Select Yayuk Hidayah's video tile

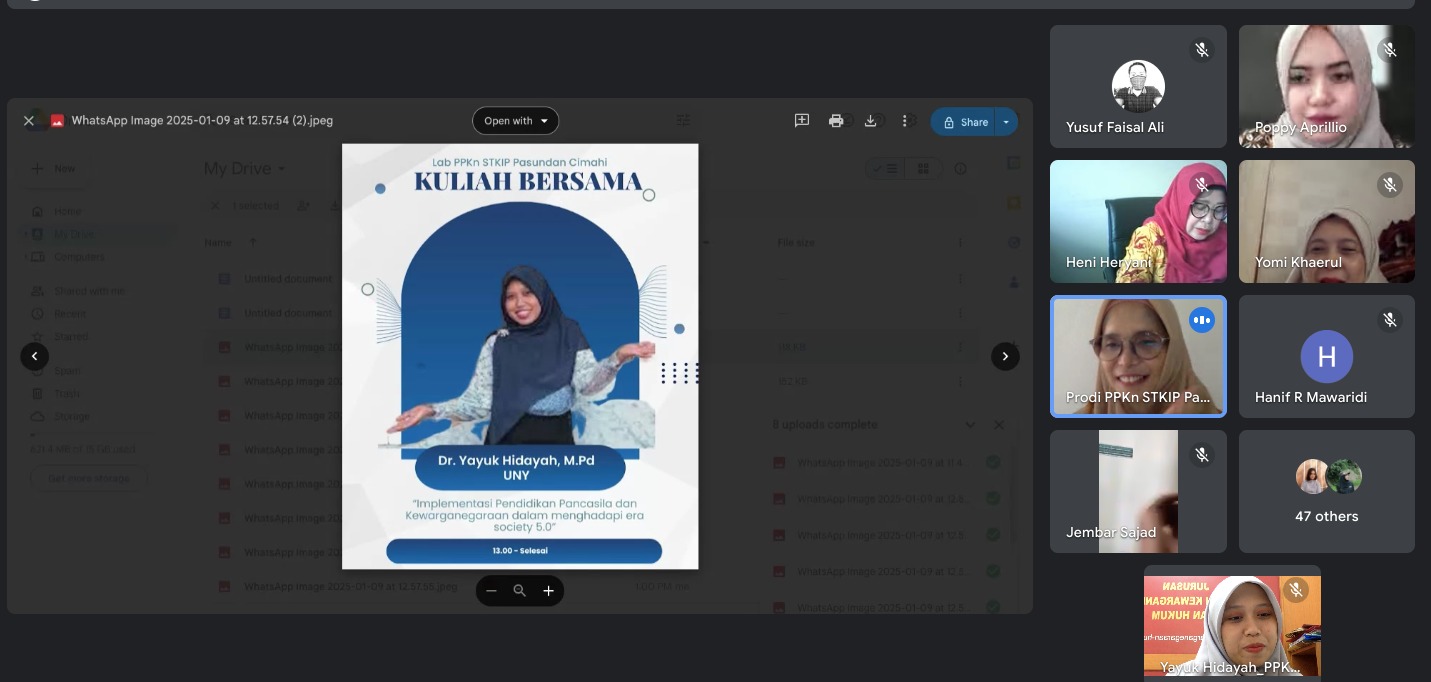pos(1232,624)
